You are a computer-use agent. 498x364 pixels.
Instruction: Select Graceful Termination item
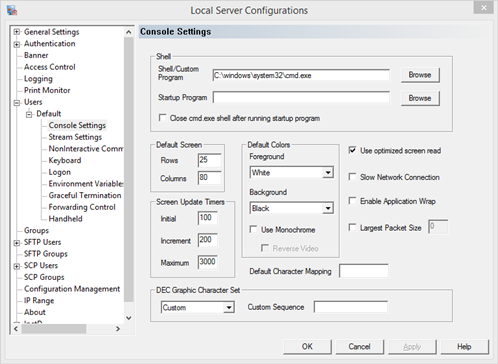[x=85, y=195]
